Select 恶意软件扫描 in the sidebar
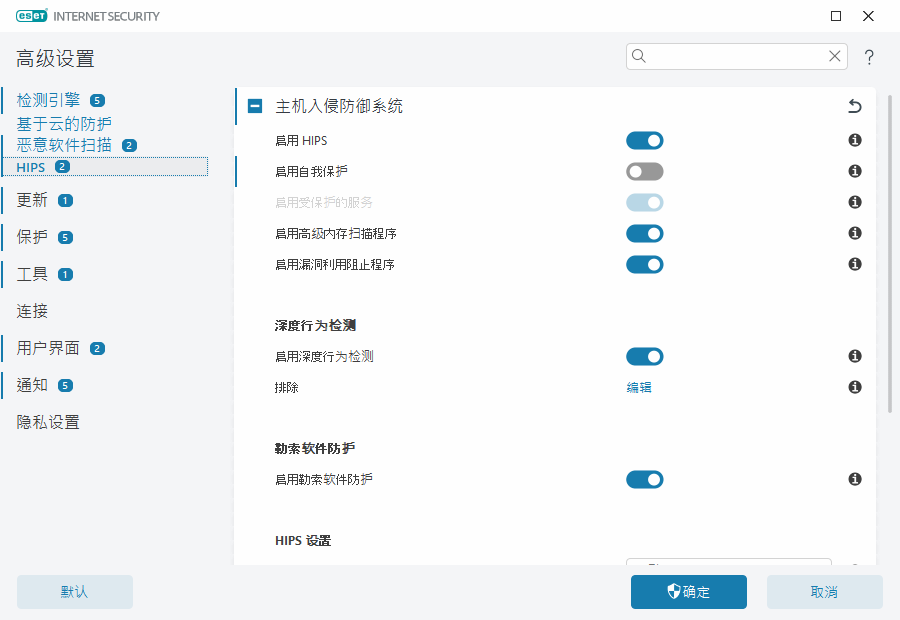The height and width of the screenshot is (620, 900). [64, 145]
